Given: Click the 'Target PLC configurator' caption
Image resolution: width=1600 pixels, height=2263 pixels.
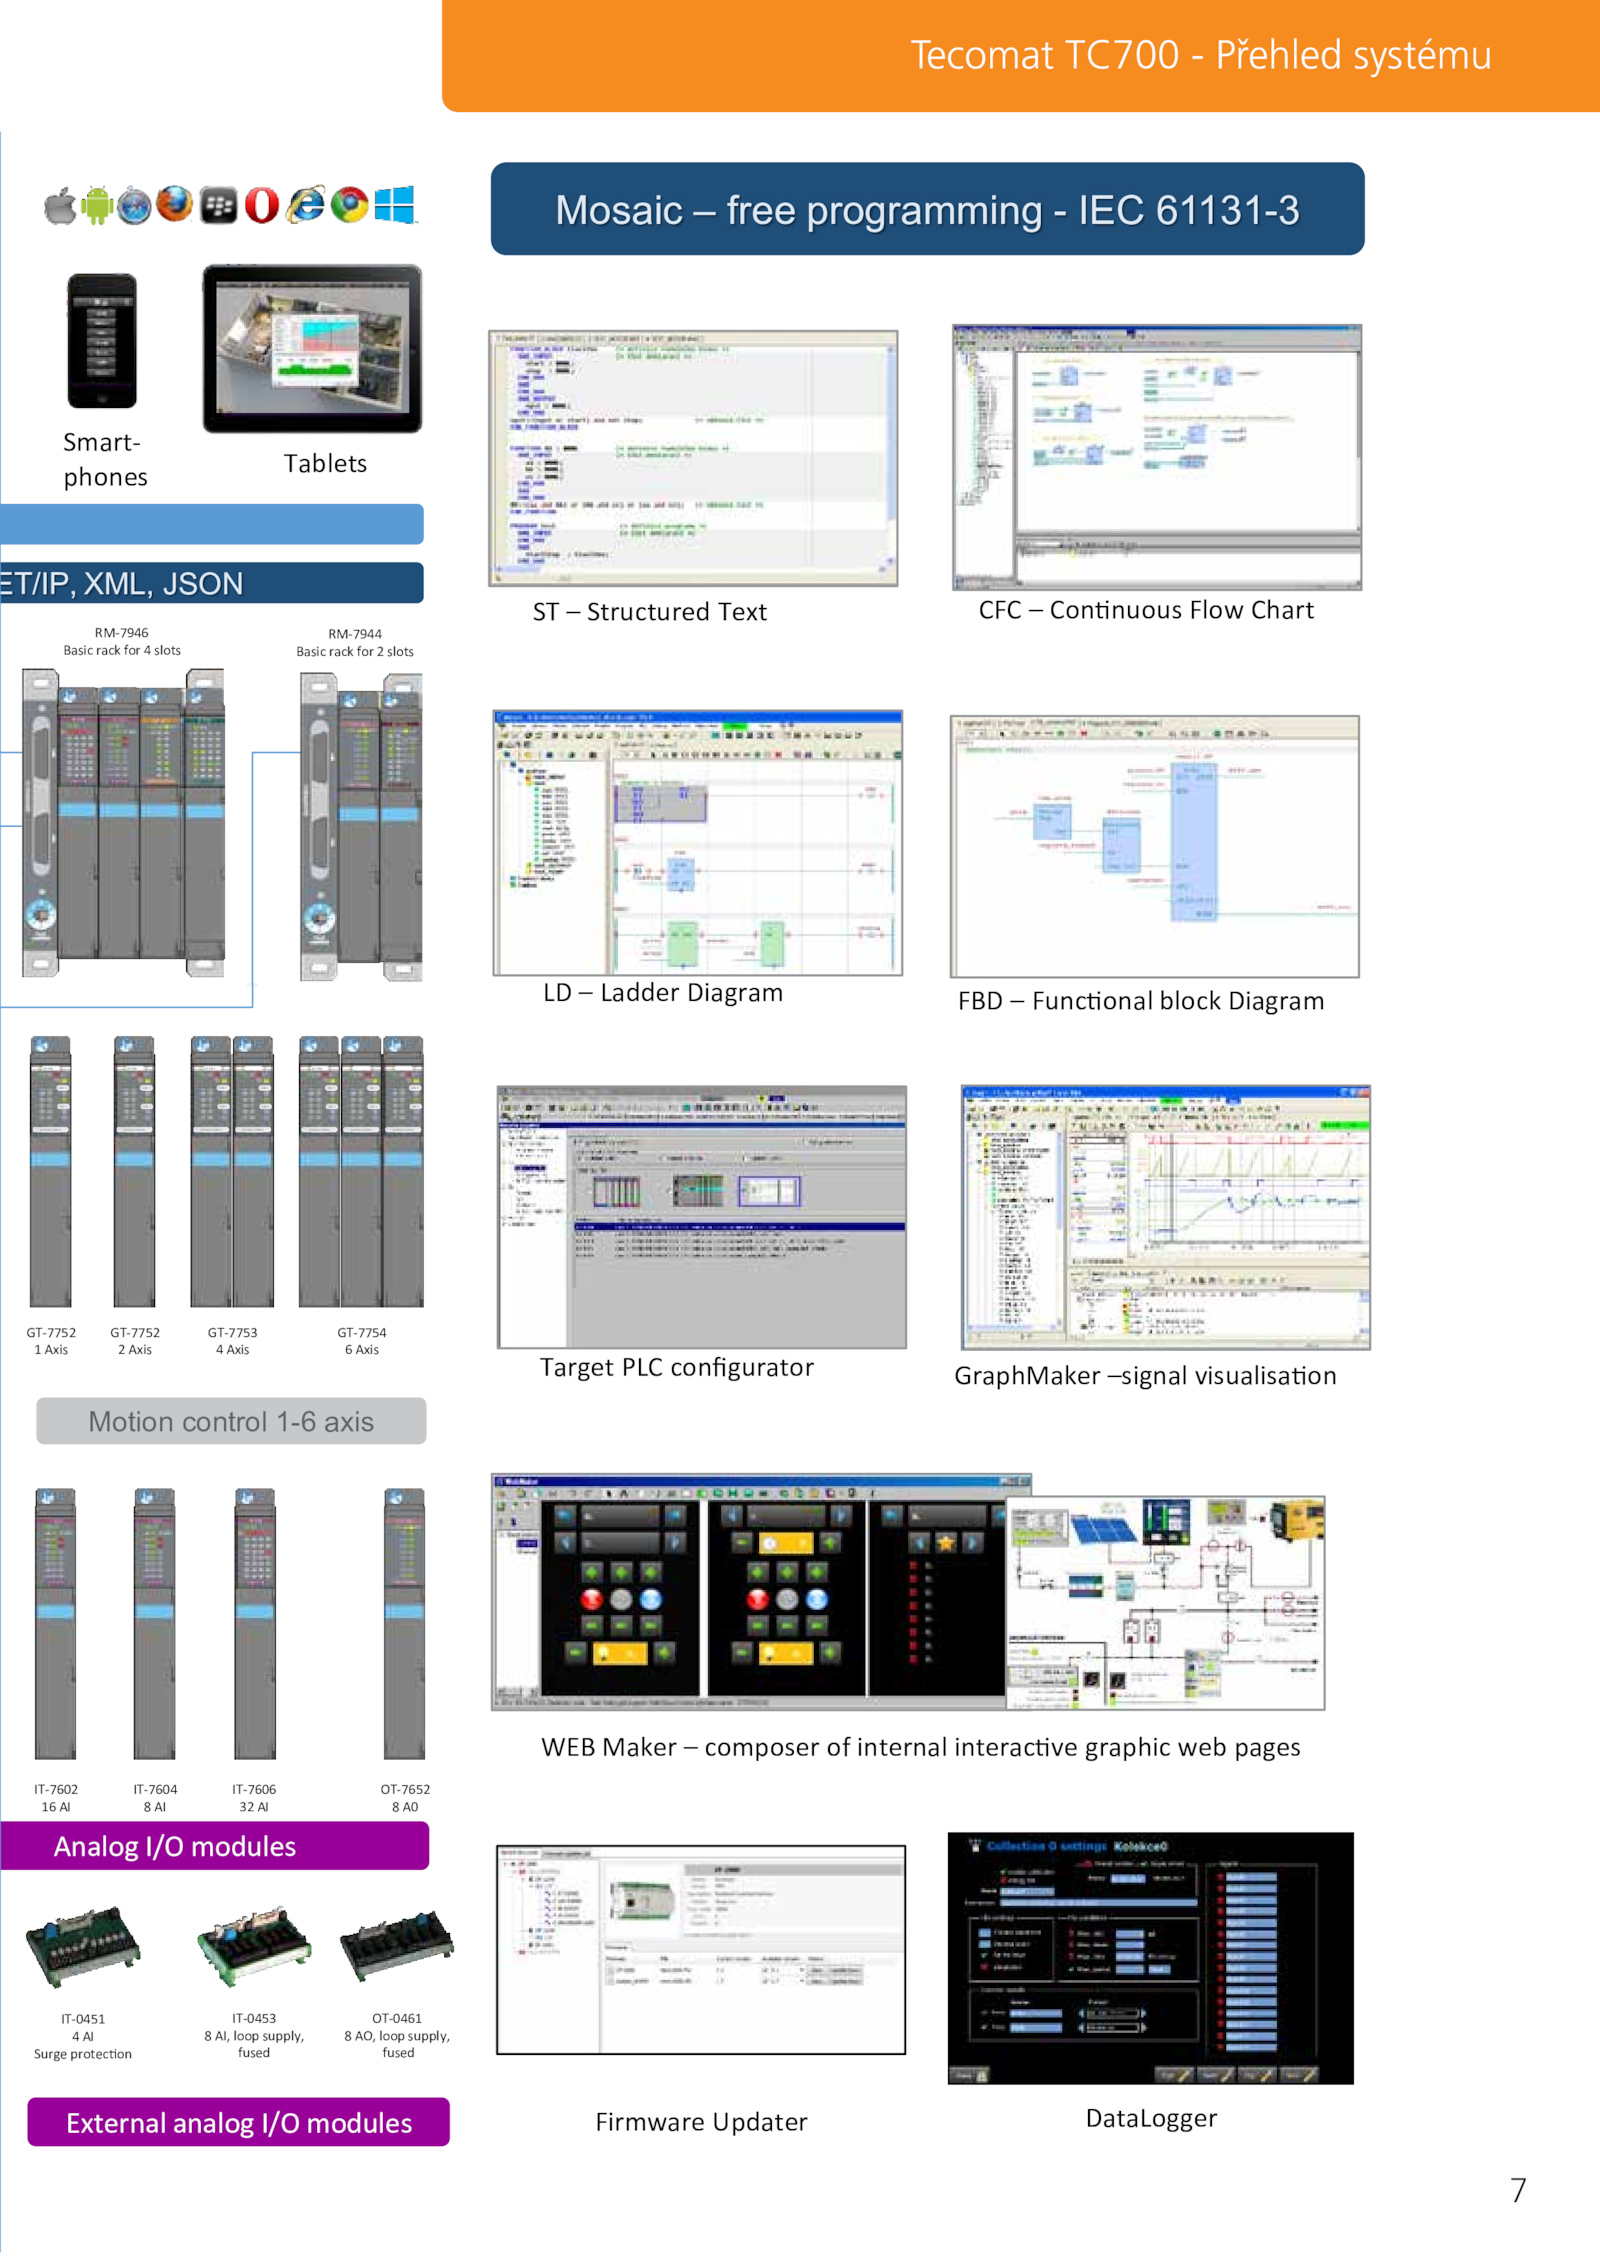Looking at the screenshot, I should [677, 1368].
